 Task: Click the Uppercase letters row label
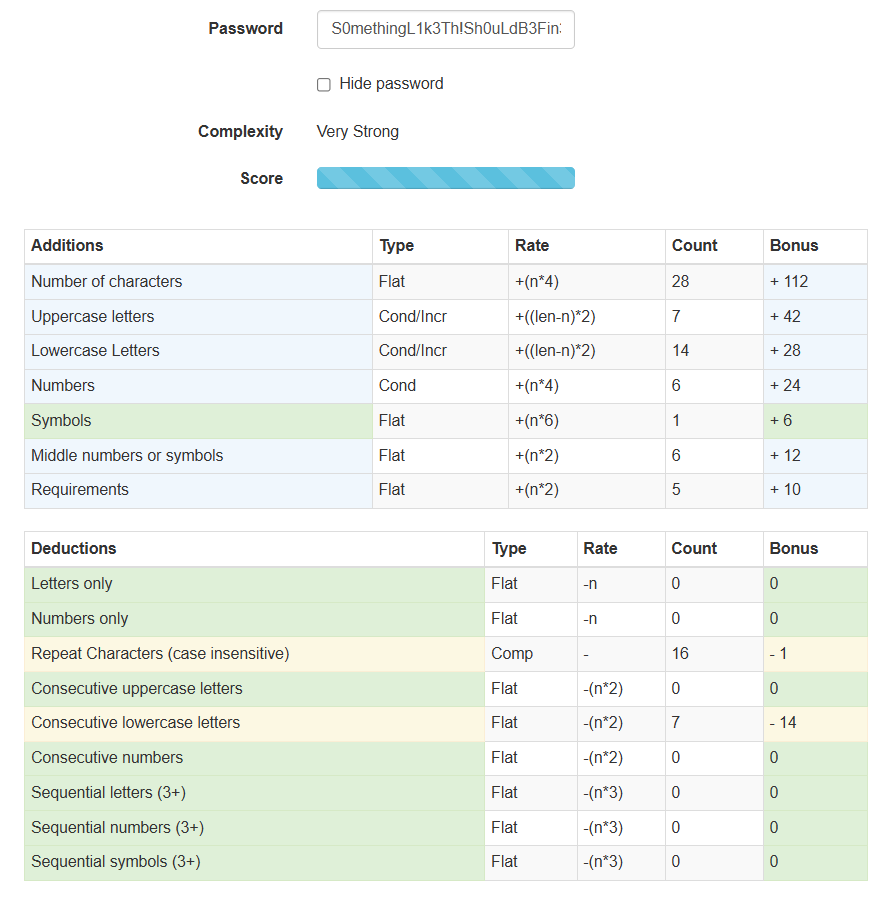(x=93, y=317)
